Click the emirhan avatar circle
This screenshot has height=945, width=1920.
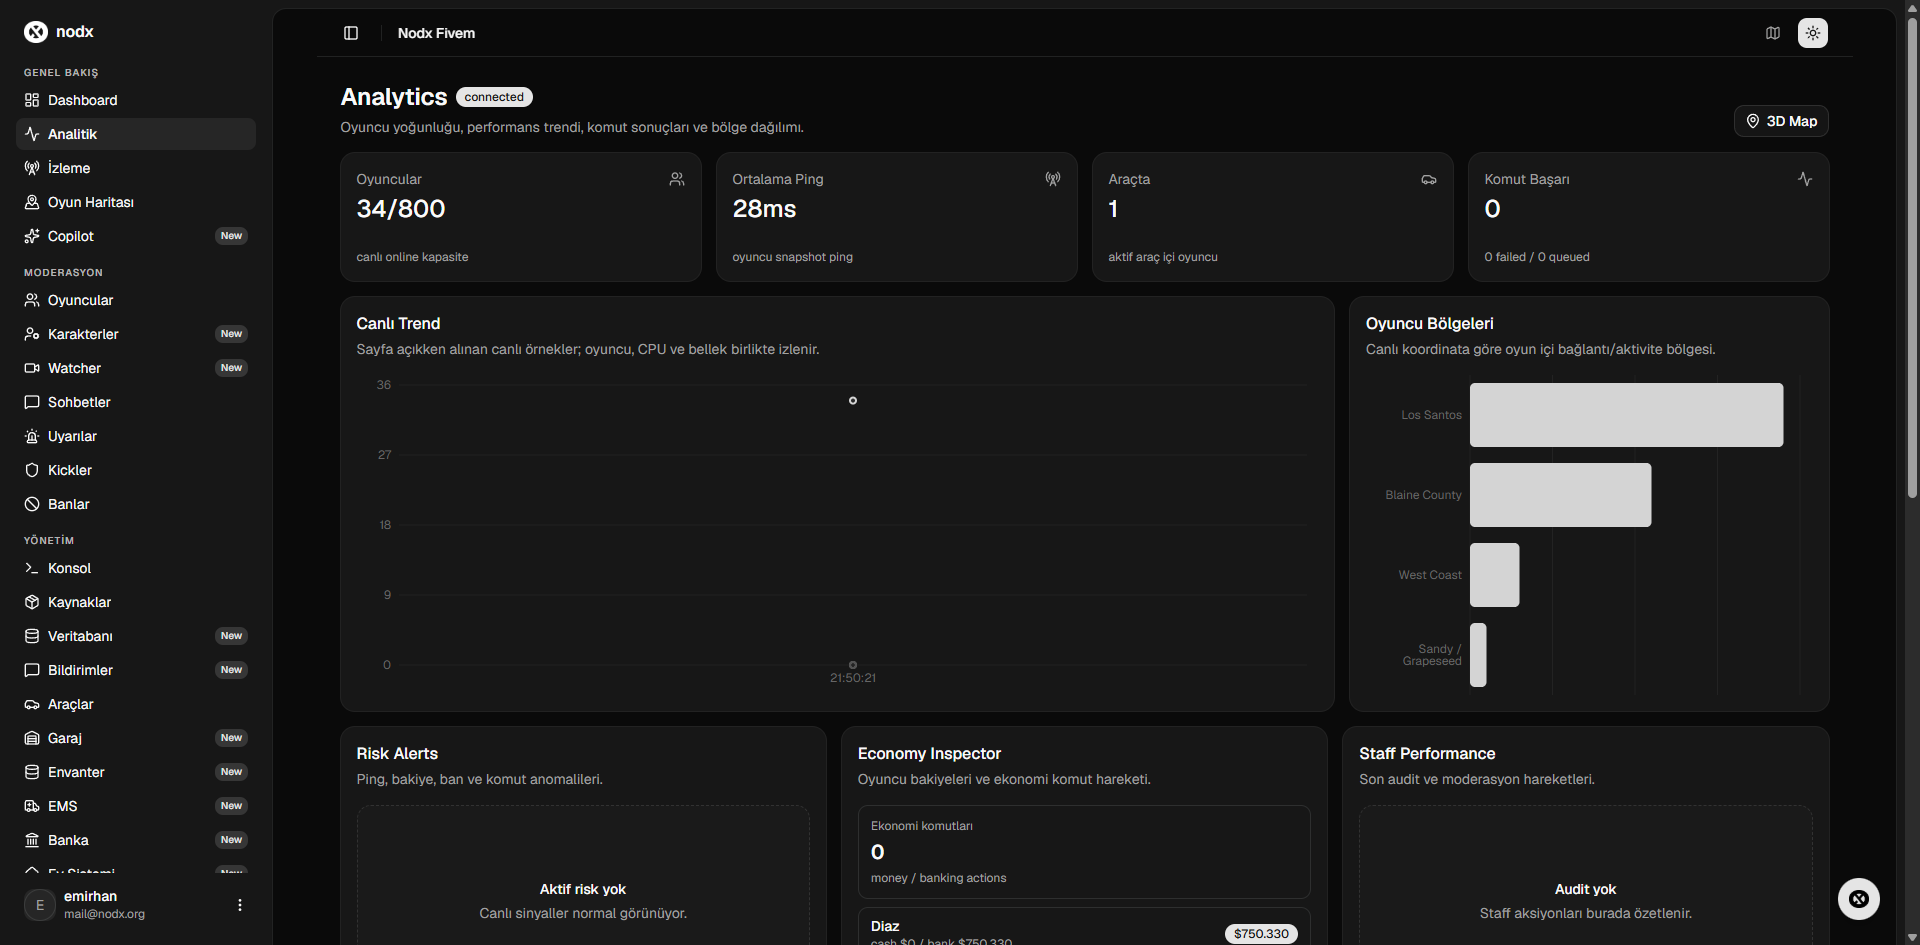coord(40,905)
